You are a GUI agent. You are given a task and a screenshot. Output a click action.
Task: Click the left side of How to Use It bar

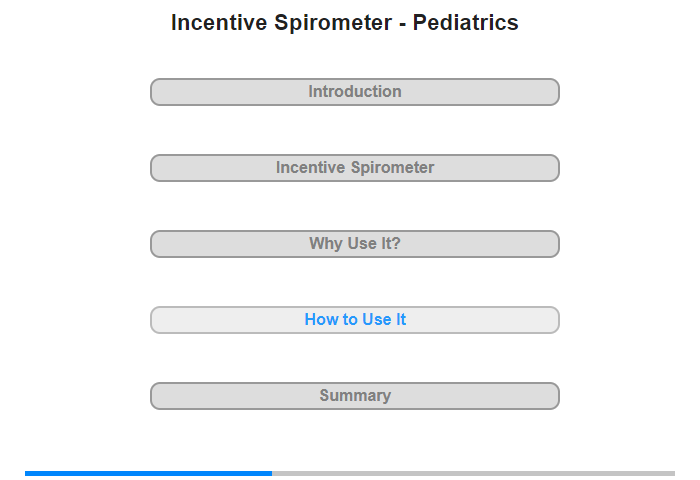pos(156,320)
